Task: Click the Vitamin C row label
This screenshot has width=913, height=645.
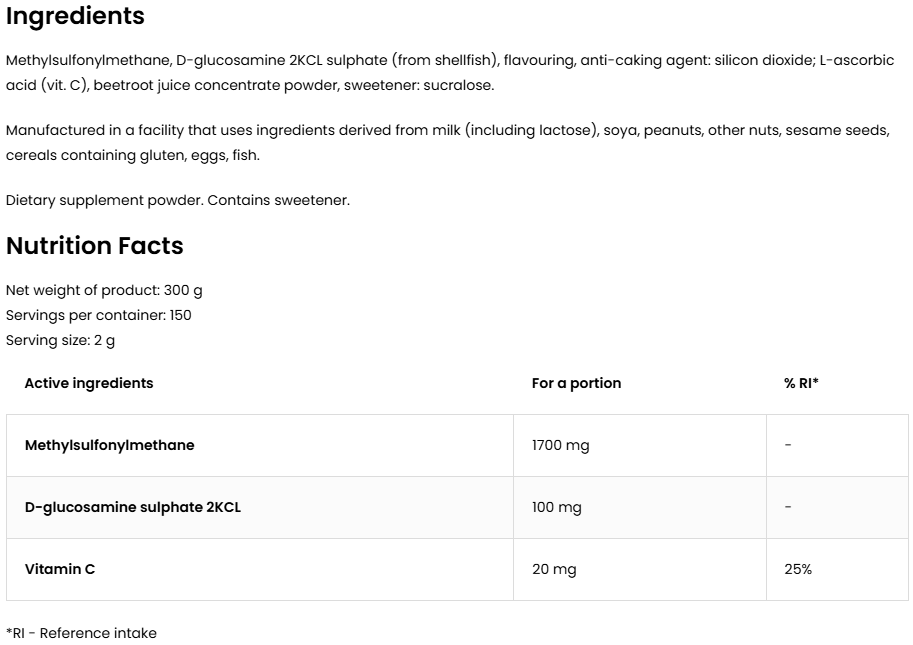Action: coord(60,569)
